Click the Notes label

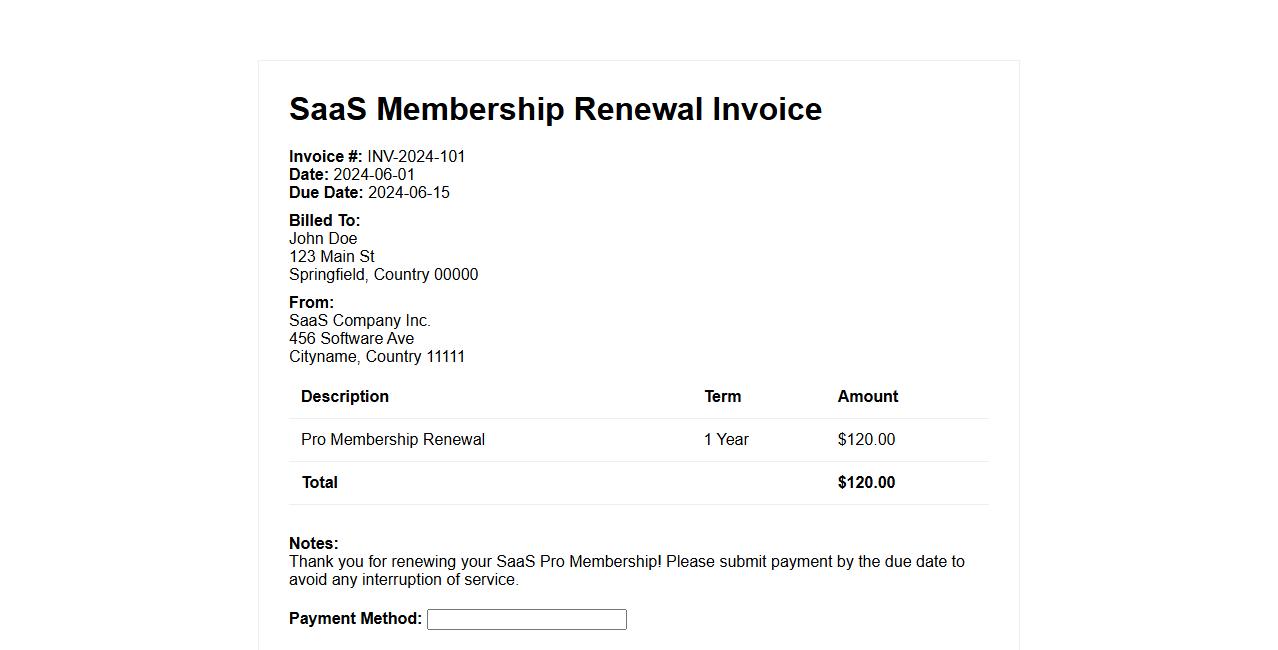(313, 543)
